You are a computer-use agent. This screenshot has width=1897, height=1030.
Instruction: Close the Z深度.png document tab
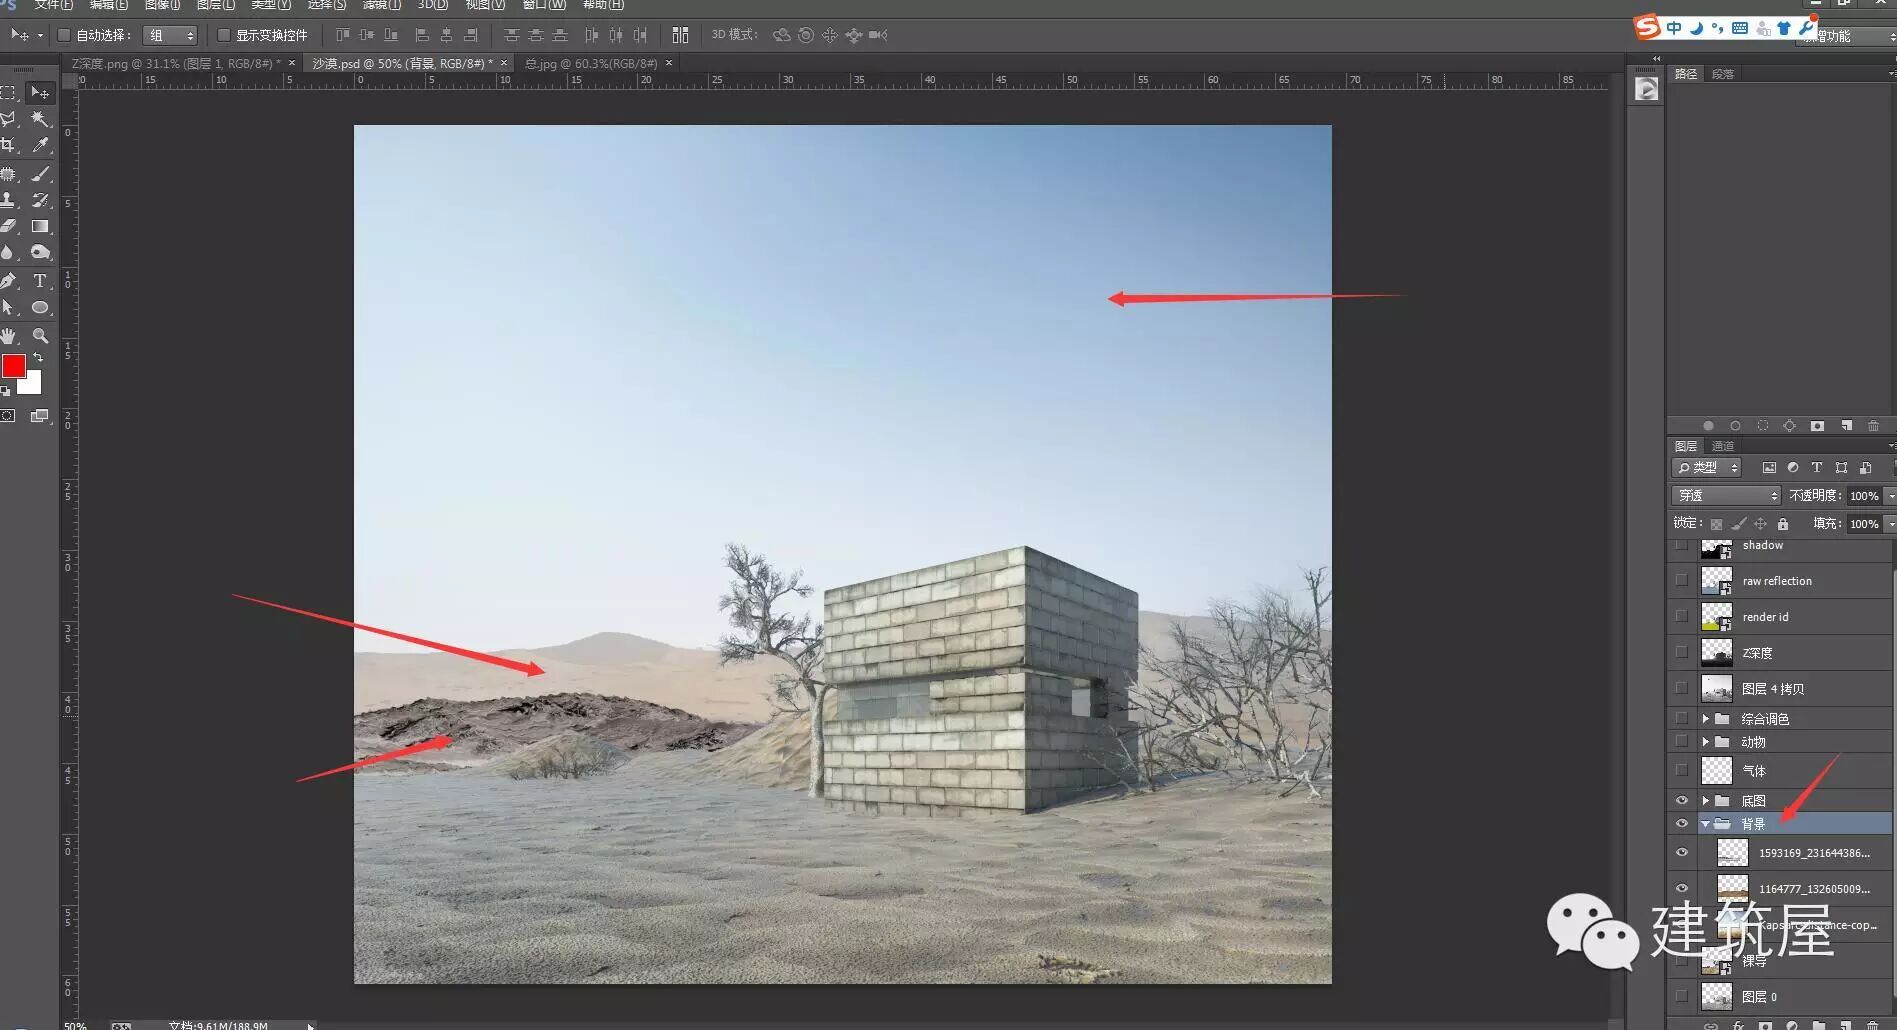point(292,63)
